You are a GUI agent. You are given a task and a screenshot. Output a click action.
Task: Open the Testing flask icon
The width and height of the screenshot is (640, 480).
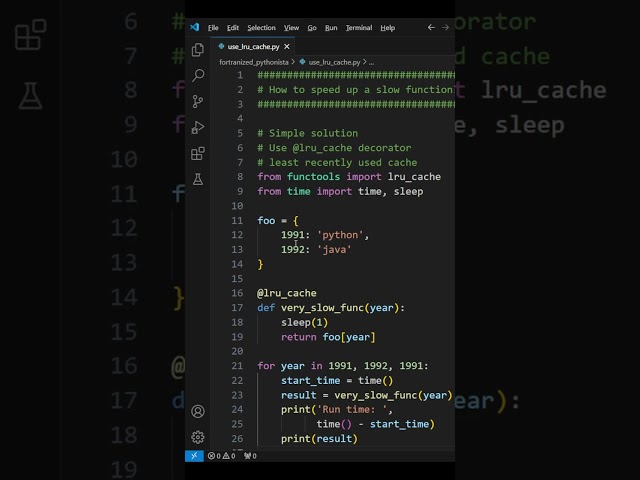198,179
